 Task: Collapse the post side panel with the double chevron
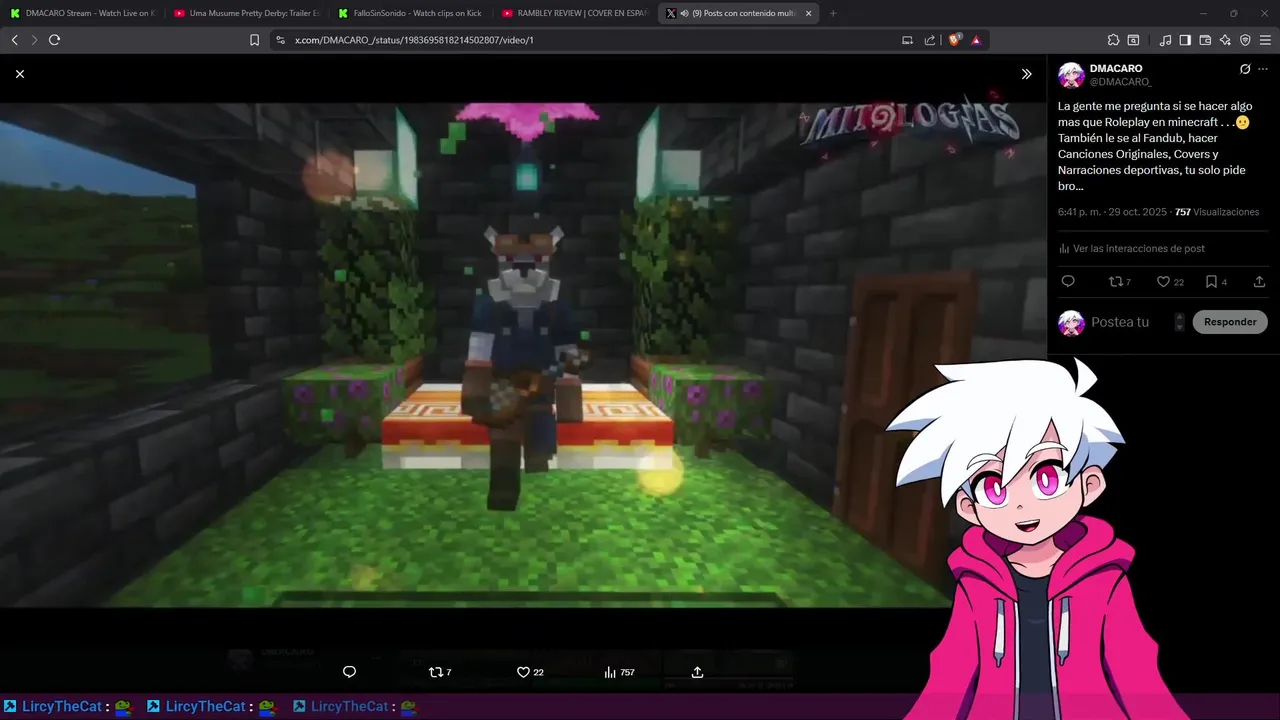(1026, 74)
